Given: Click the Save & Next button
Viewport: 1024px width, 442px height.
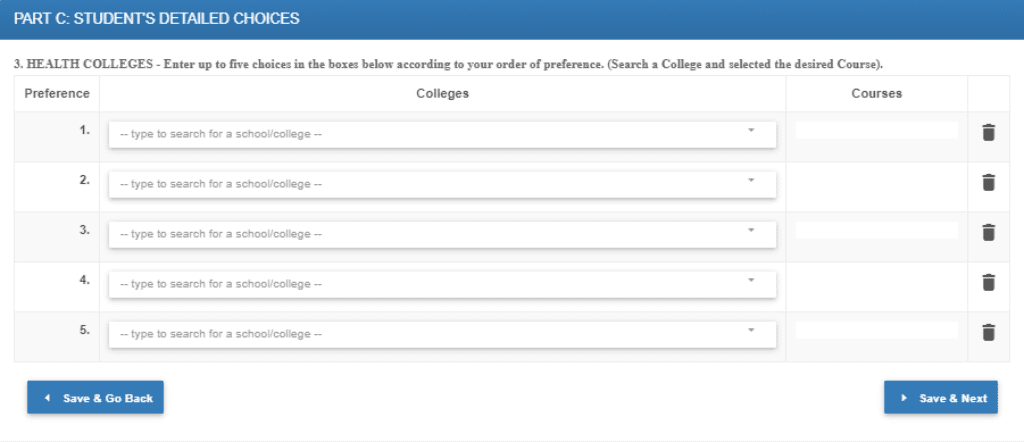Looking at the screenshot, I should [940, 398].
